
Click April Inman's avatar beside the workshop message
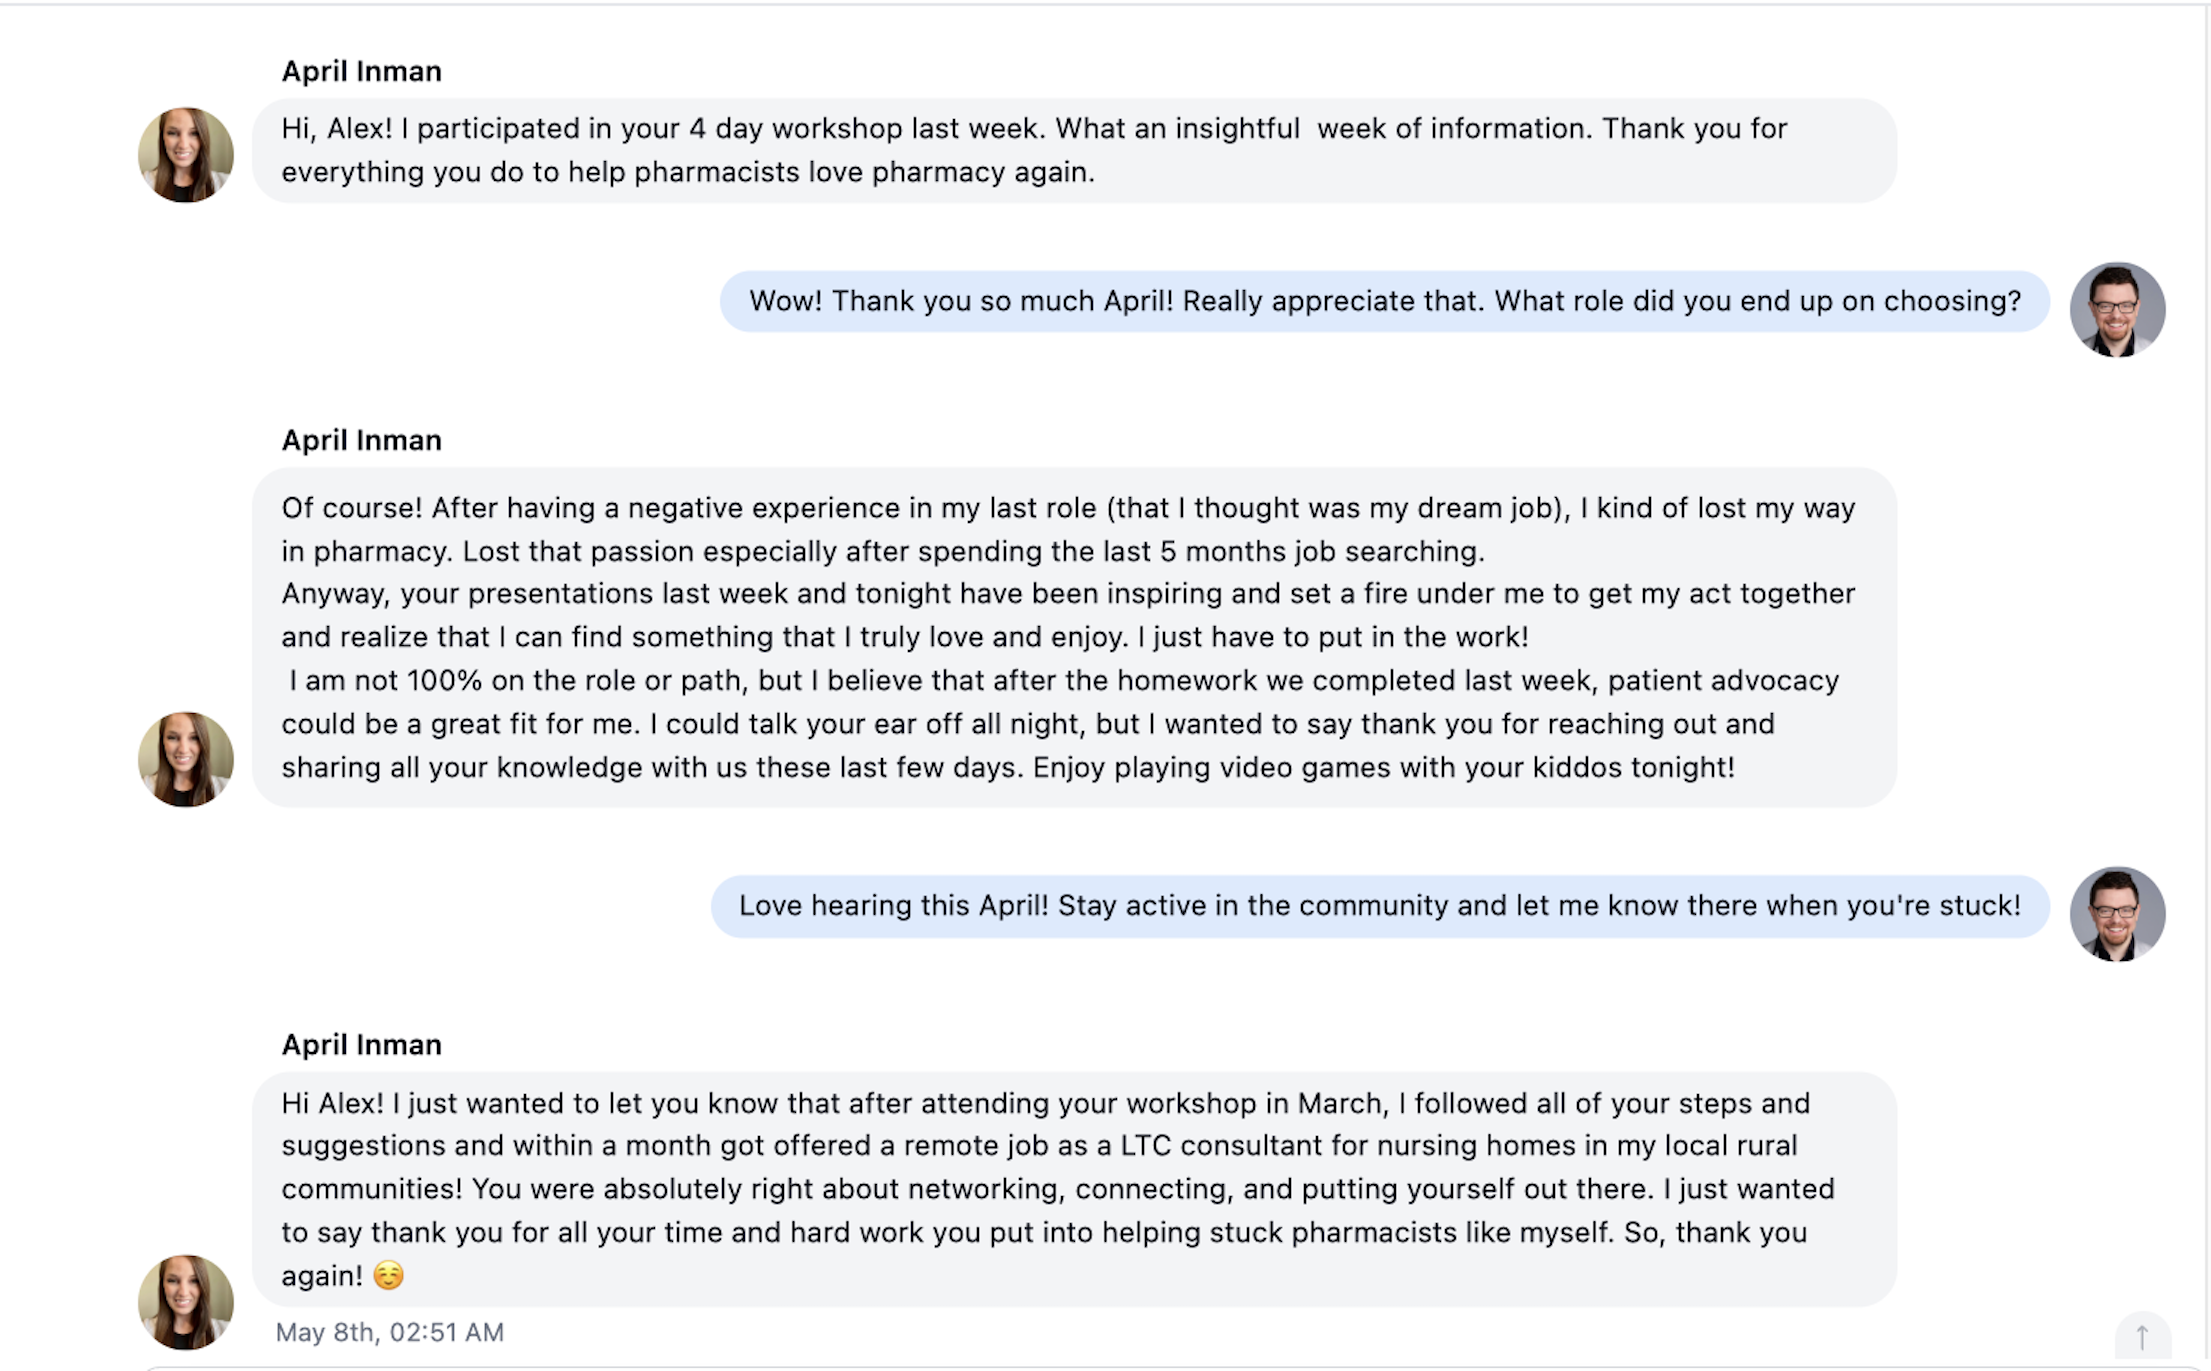coord(186,155)
